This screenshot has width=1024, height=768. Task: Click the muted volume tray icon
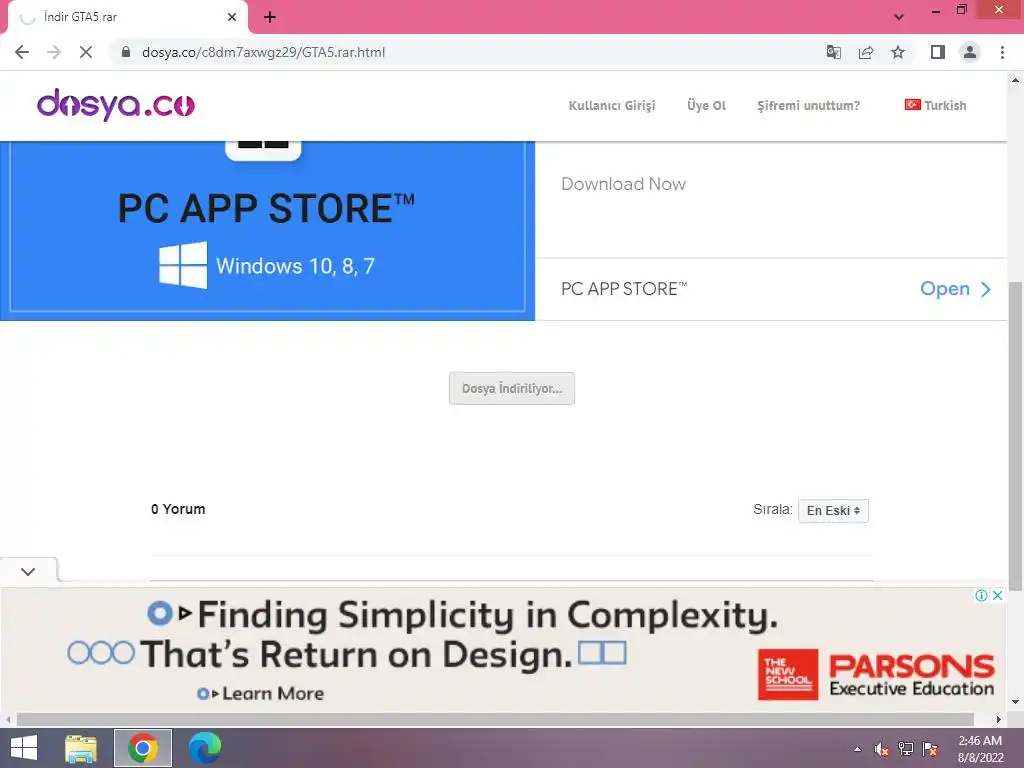point(881,749)
